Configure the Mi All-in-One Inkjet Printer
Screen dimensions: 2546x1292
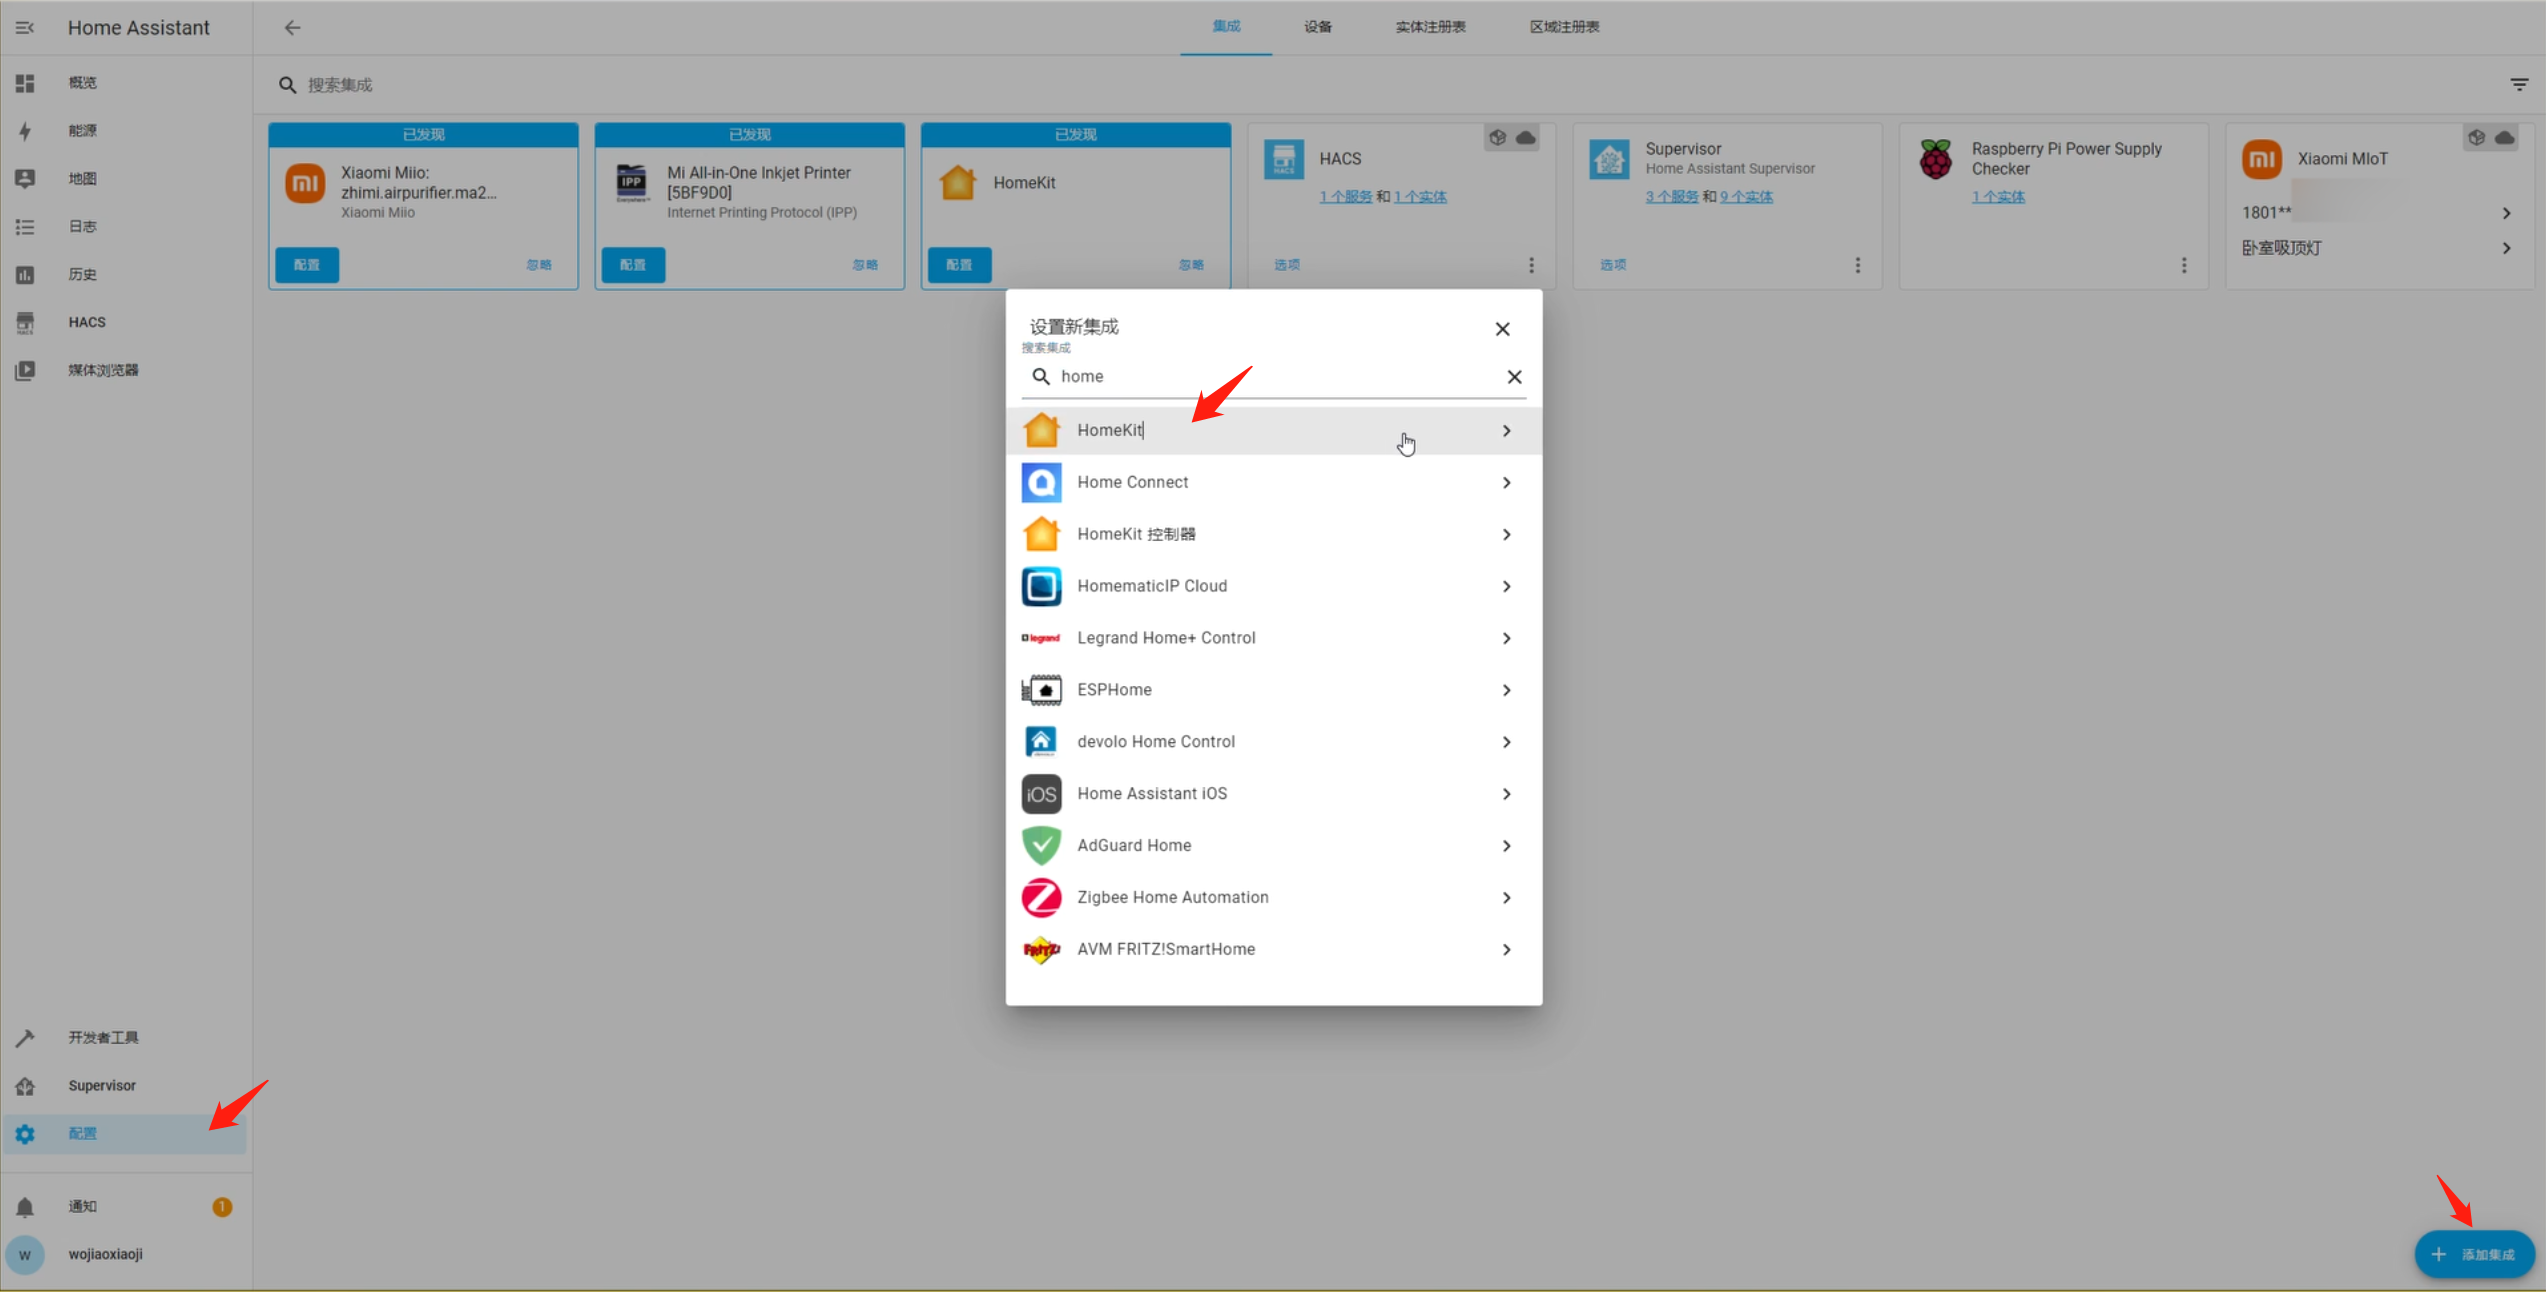coord(633,265)
